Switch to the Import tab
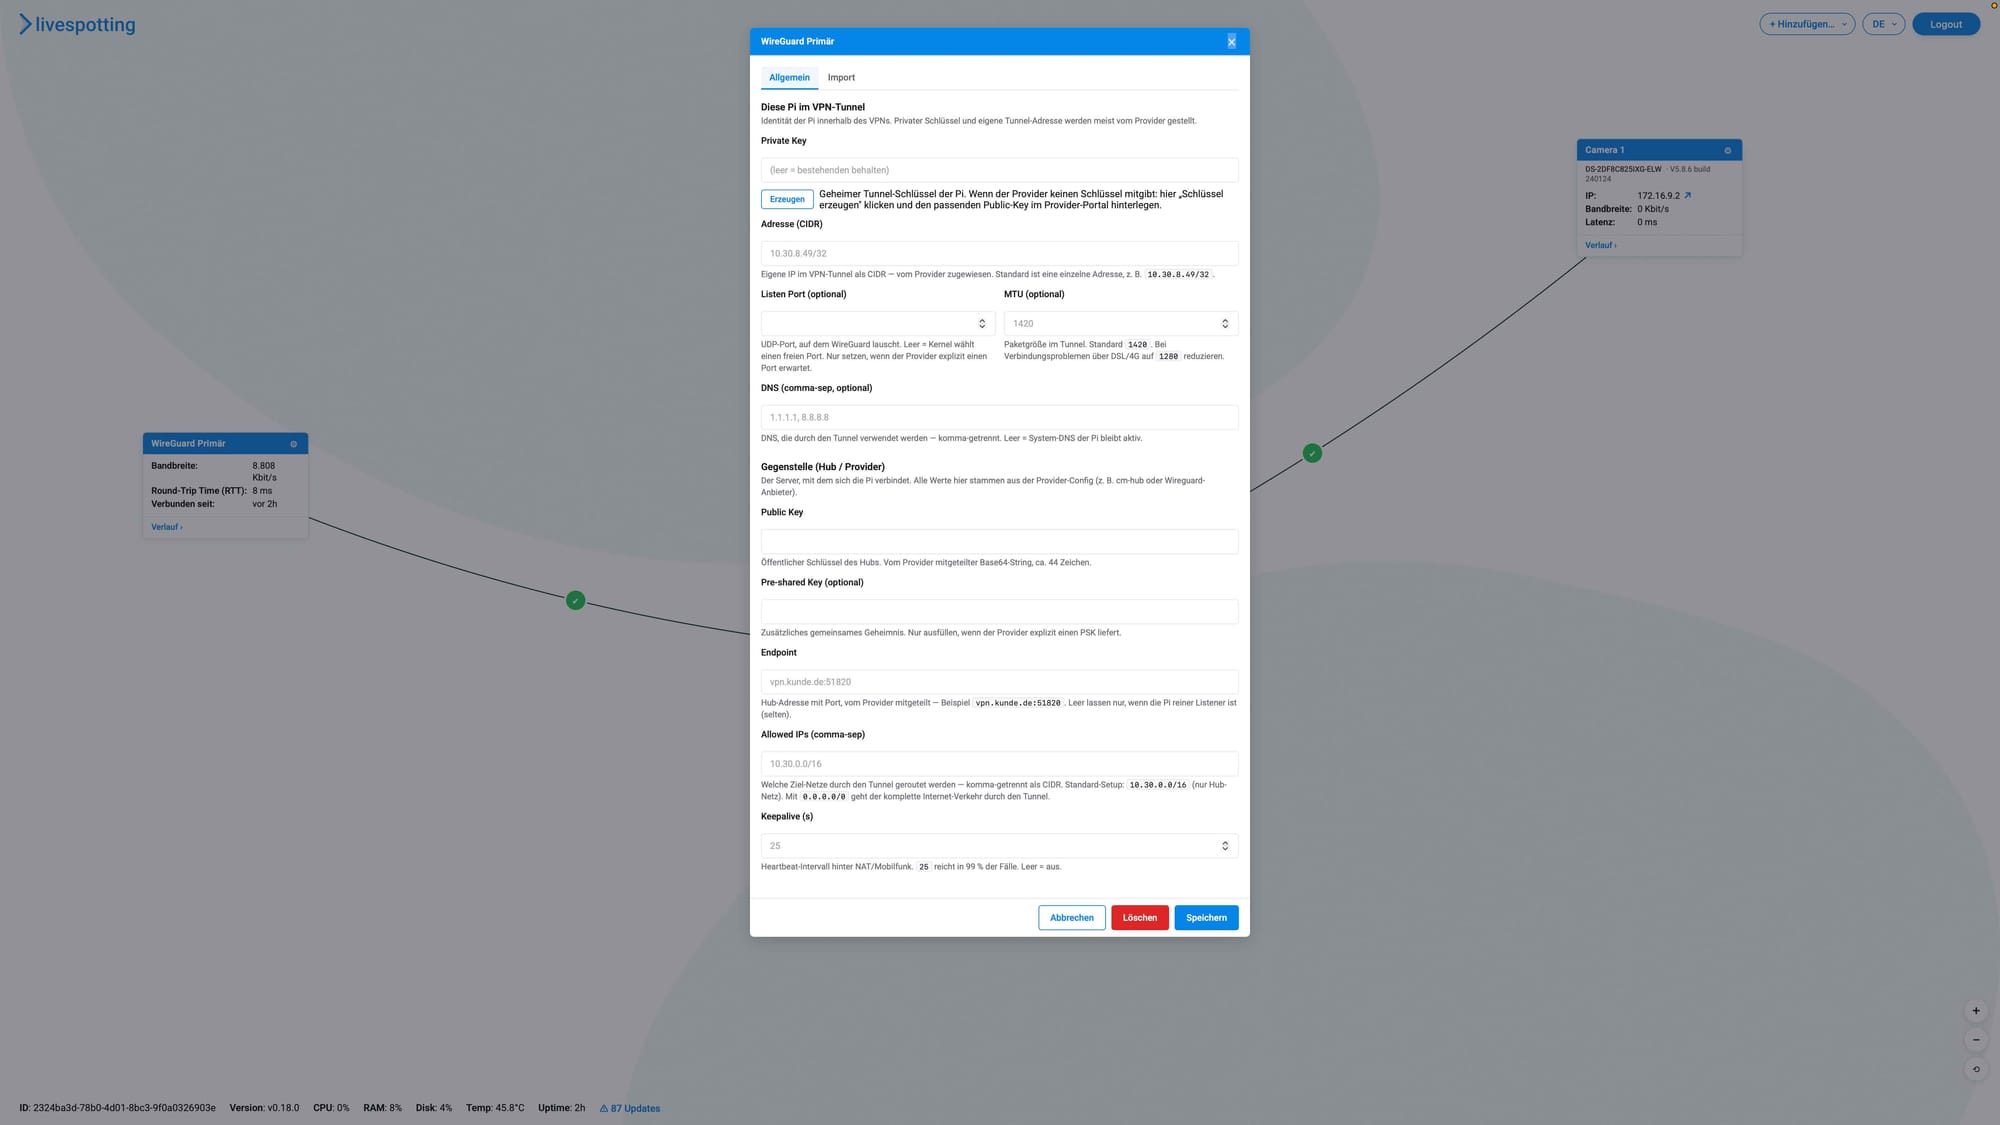This screenshot has width=2000, height=1125. pos(841,77)
